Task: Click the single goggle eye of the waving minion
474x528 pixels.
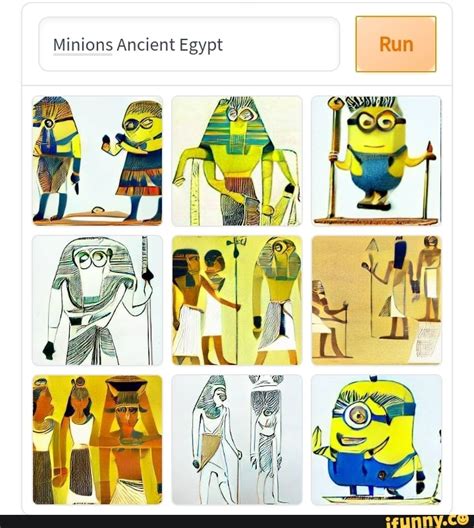Action: (x=359, y=414)
